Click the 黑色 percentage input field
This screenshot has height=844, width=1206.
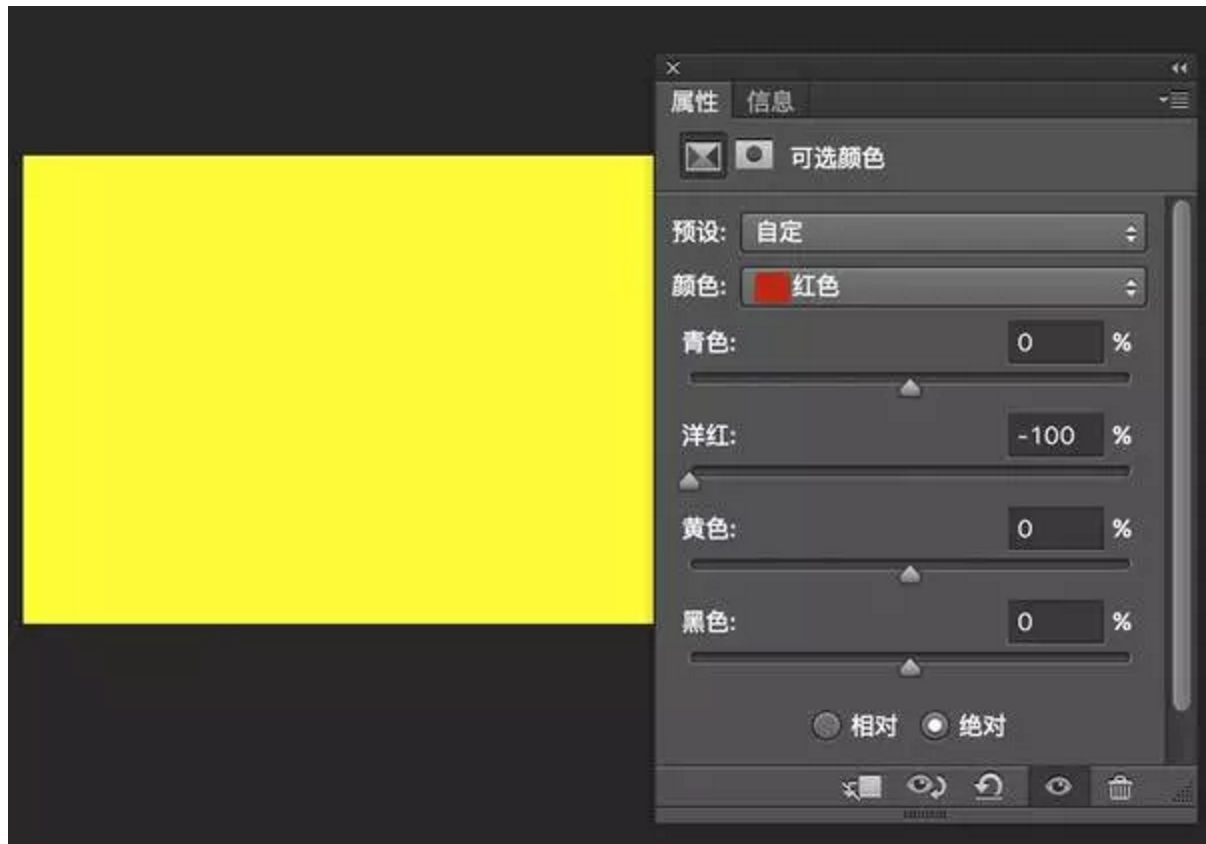point(1055,622)
